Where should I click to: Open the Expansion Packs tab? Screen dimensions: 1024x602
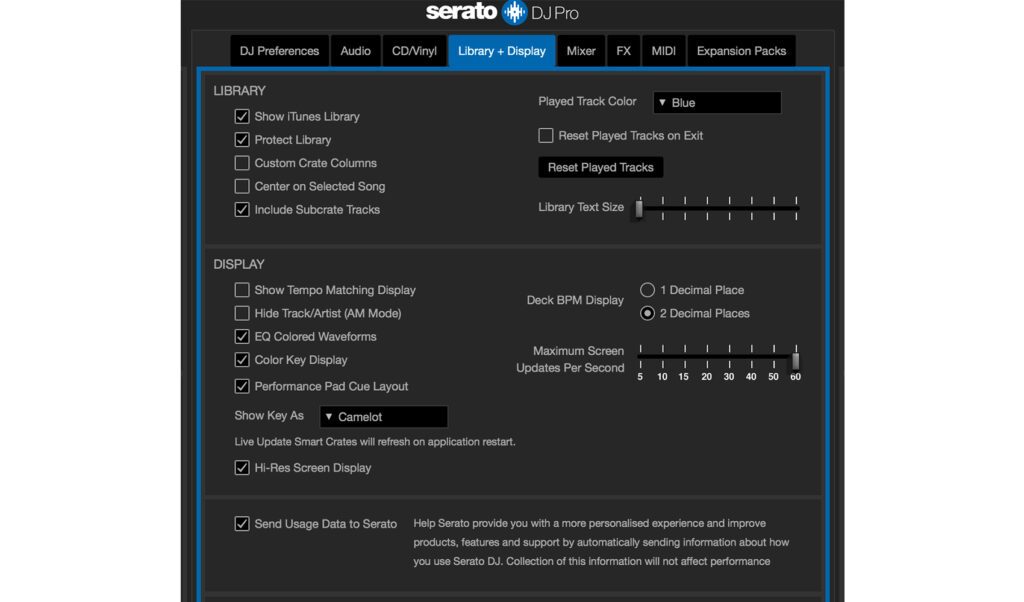741,51
